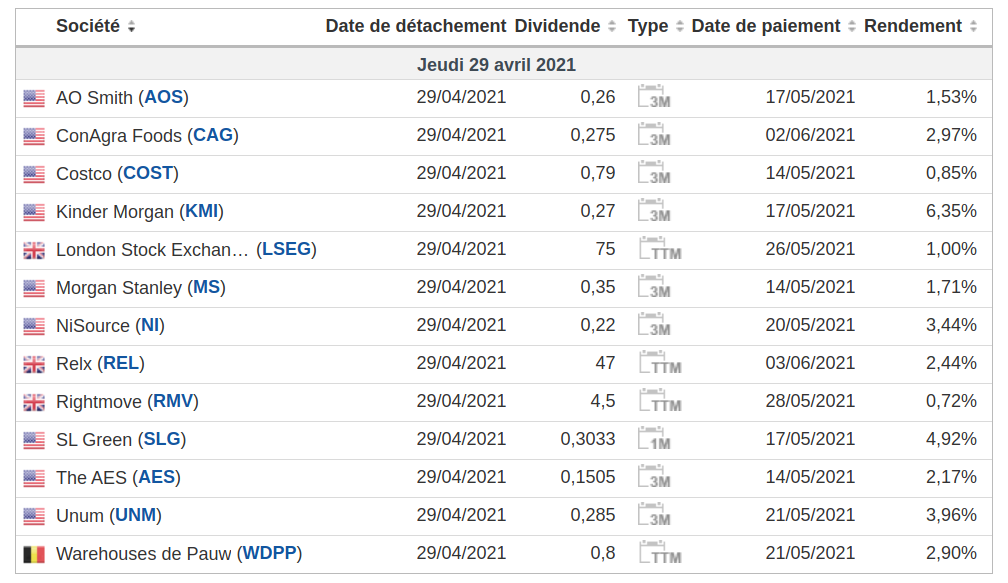Click the US flag beside Morgan Stanley

[34, 288]
